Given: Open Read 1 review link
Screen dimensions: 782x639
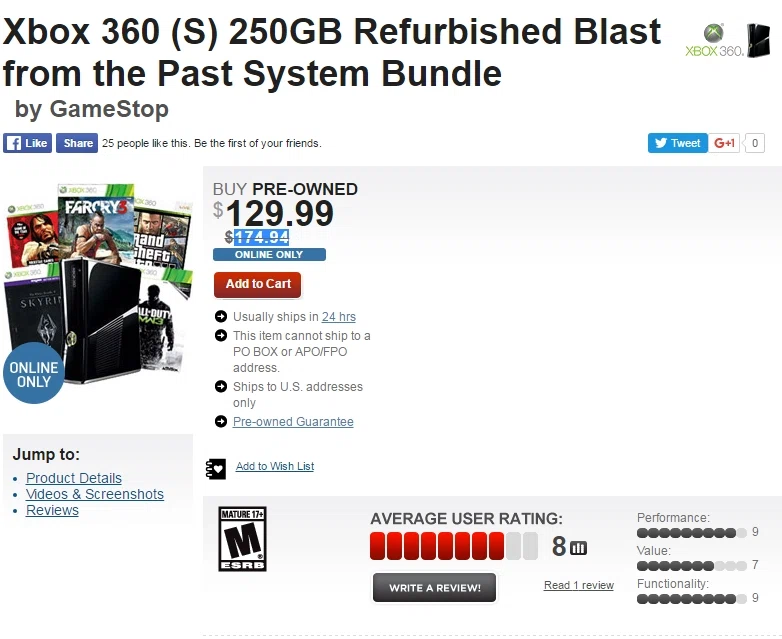Looking at the screenshot, I should point(579,585).
